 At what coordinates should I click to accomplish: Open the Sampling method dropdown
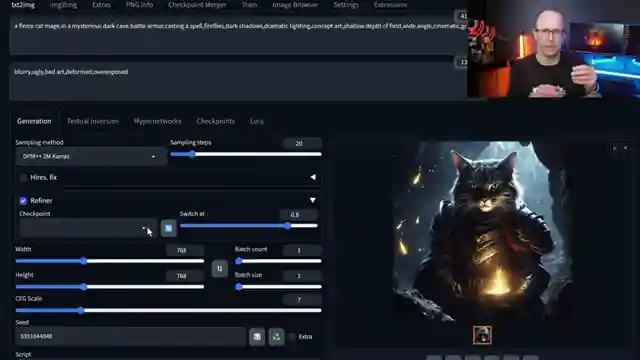coord(91,156)
